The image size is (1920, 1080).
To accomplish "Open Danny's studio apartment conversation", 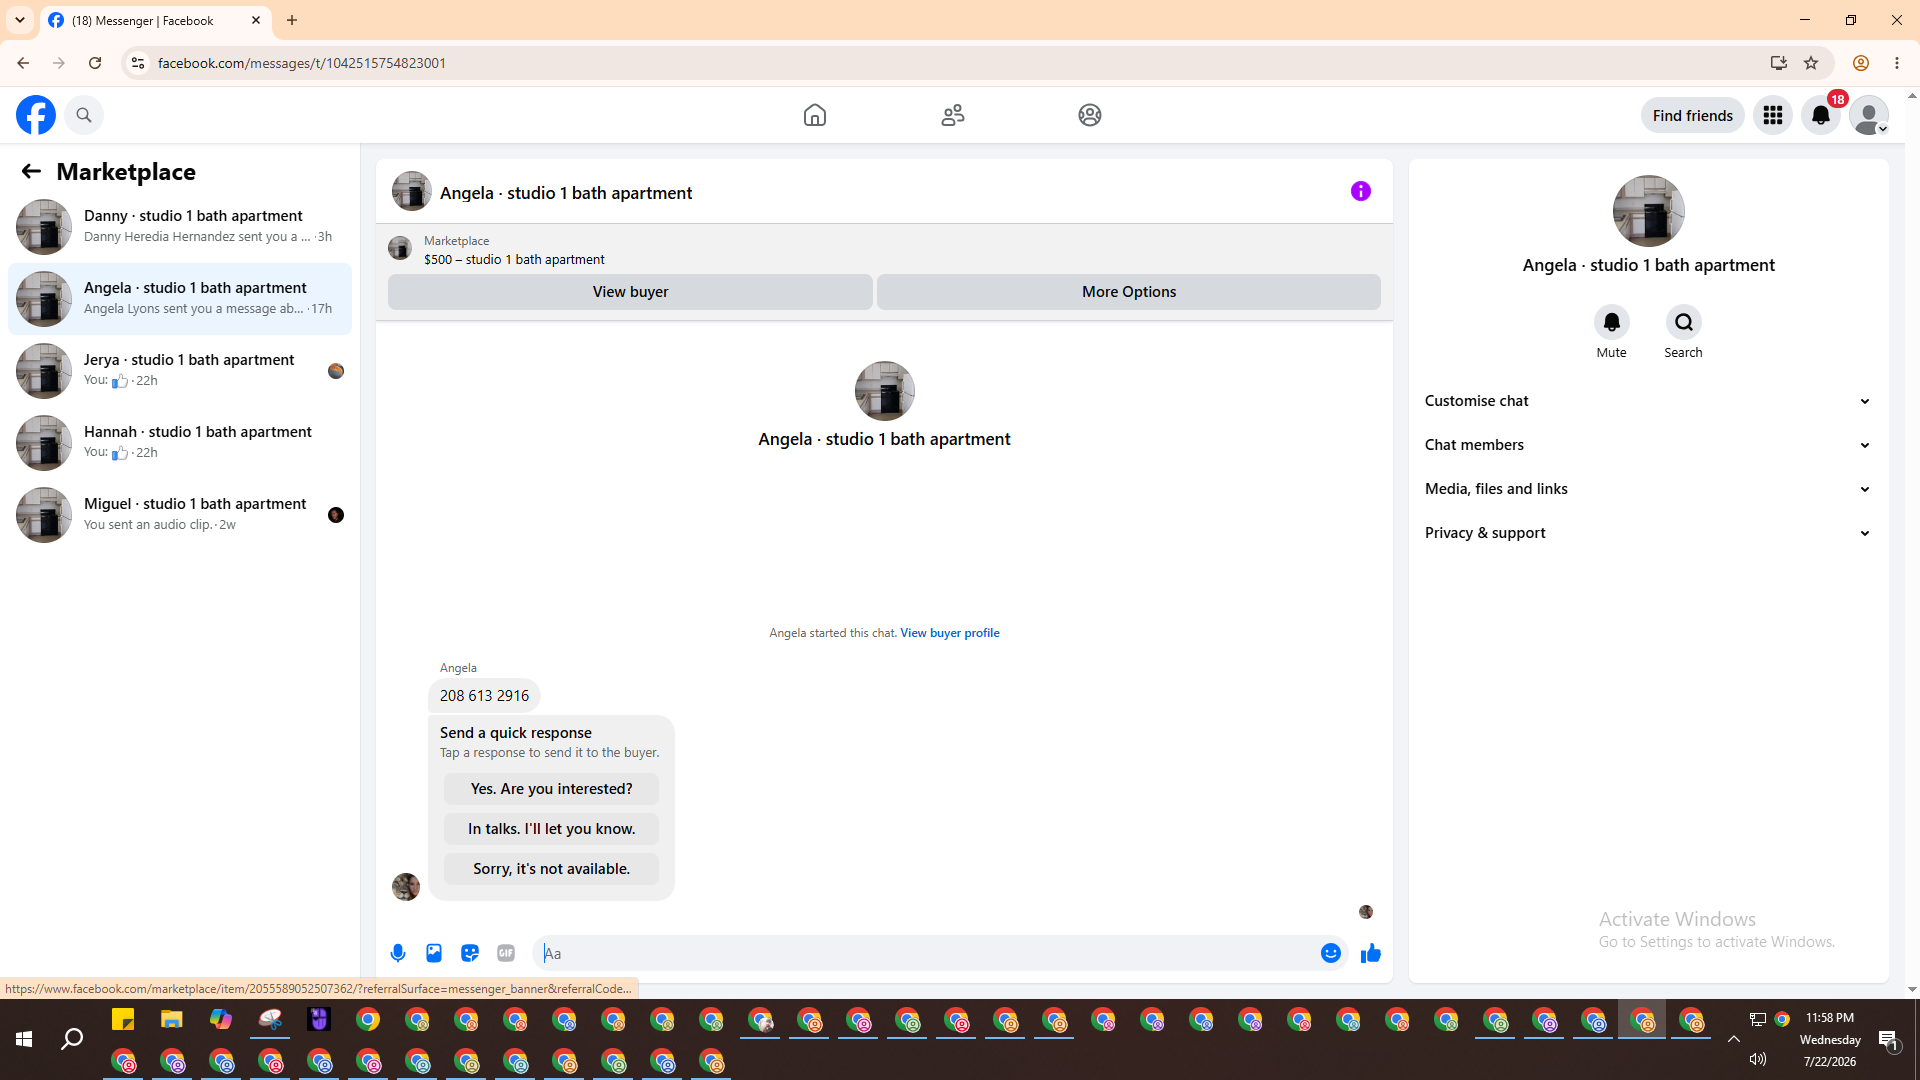I will click(x=180, y=227).
